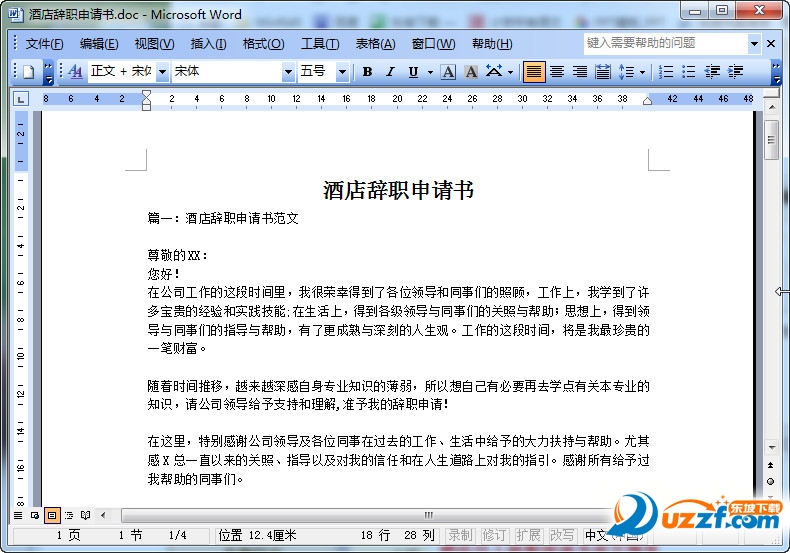790x553 pixels.
Task: Add character border to text
Action: point(448,72)
